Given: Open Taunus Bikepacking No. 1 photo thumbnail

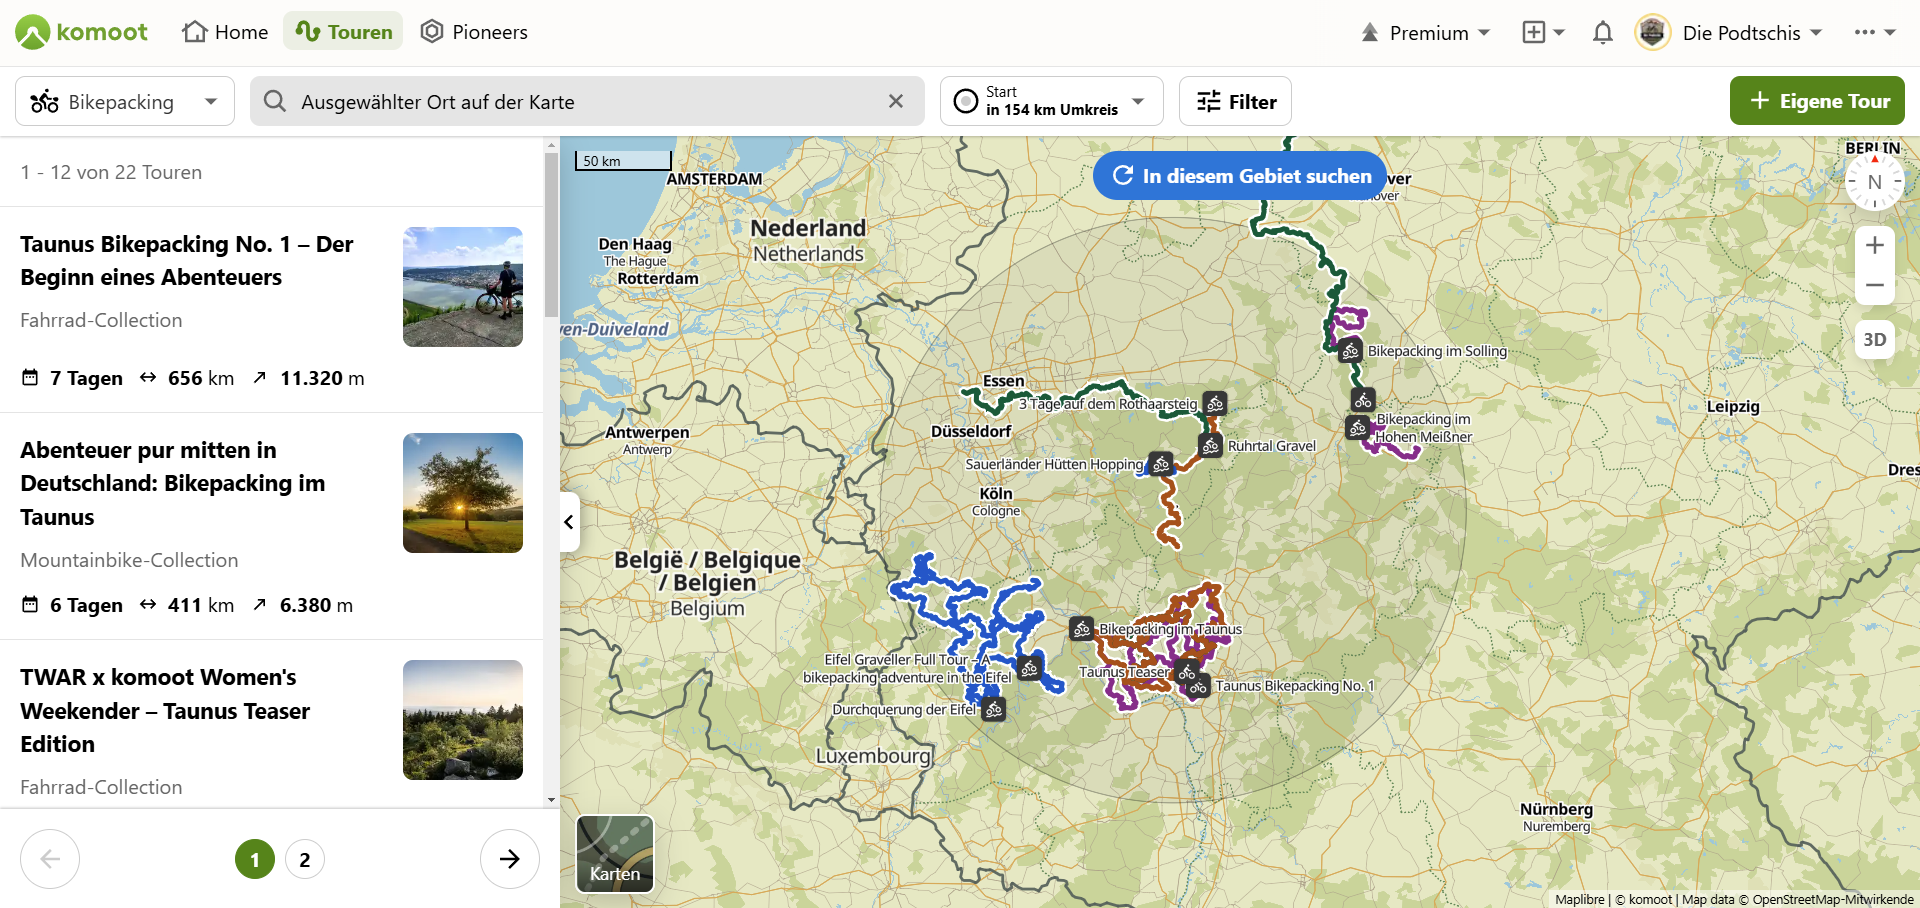Looking at the screenshot, I should pos(463,287).
